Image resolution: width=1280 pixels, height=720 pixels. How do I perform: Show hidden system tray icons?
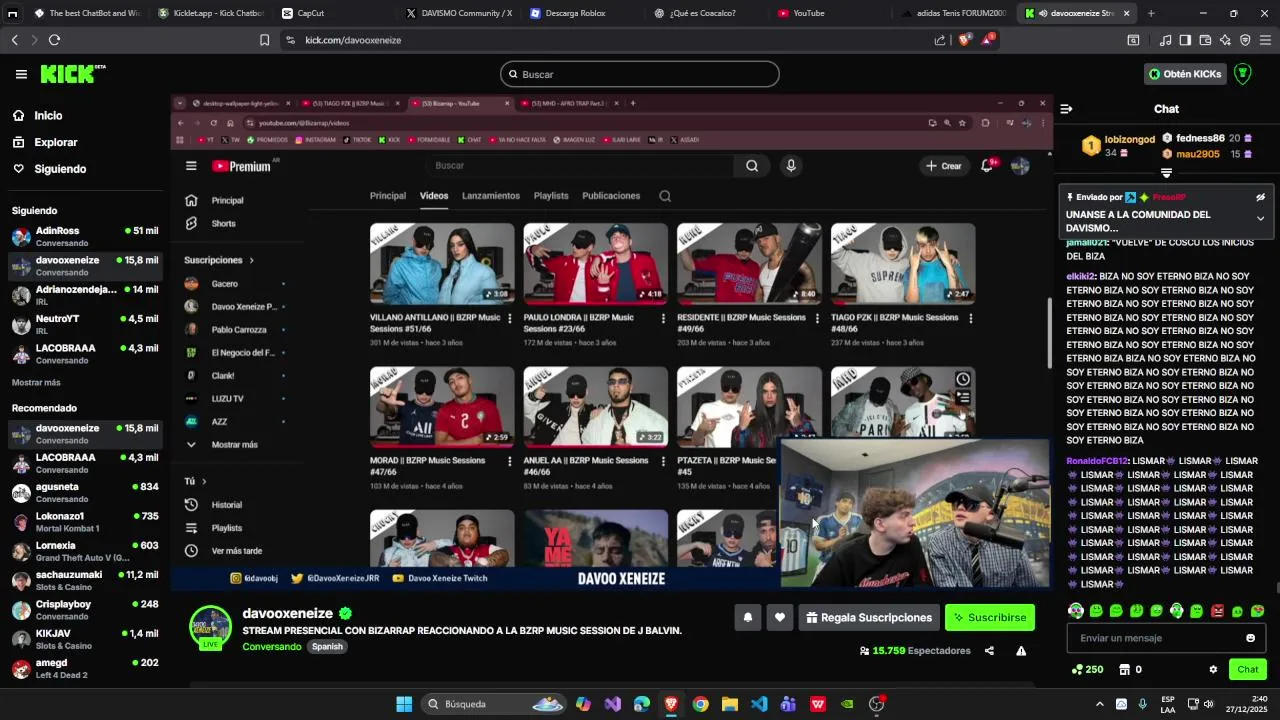pos(1099,704)
